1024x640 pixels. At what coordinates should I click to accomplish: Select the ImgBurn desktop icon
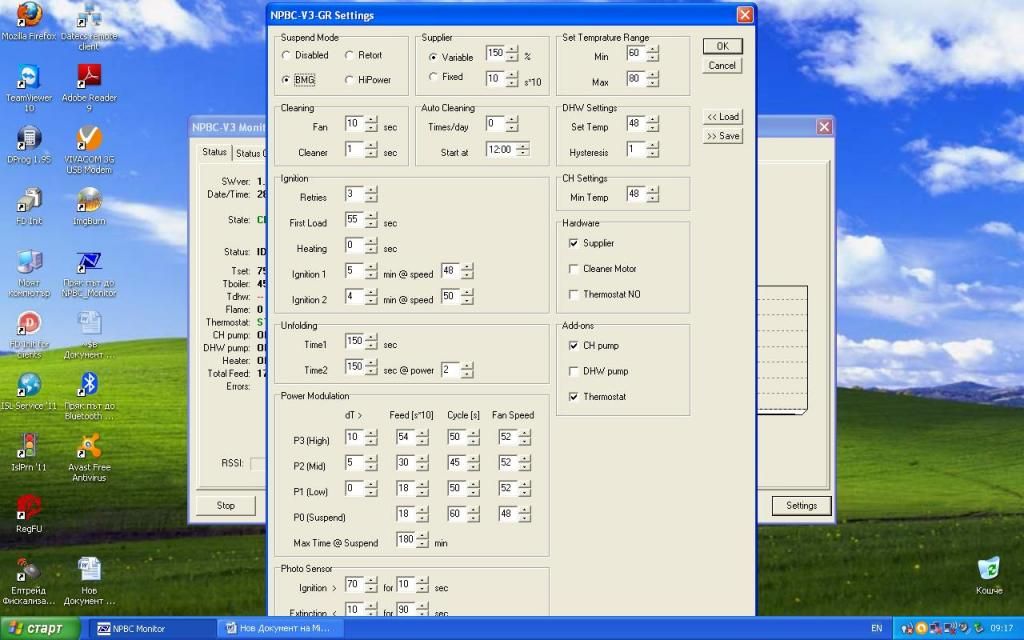(x=89, y=206)
